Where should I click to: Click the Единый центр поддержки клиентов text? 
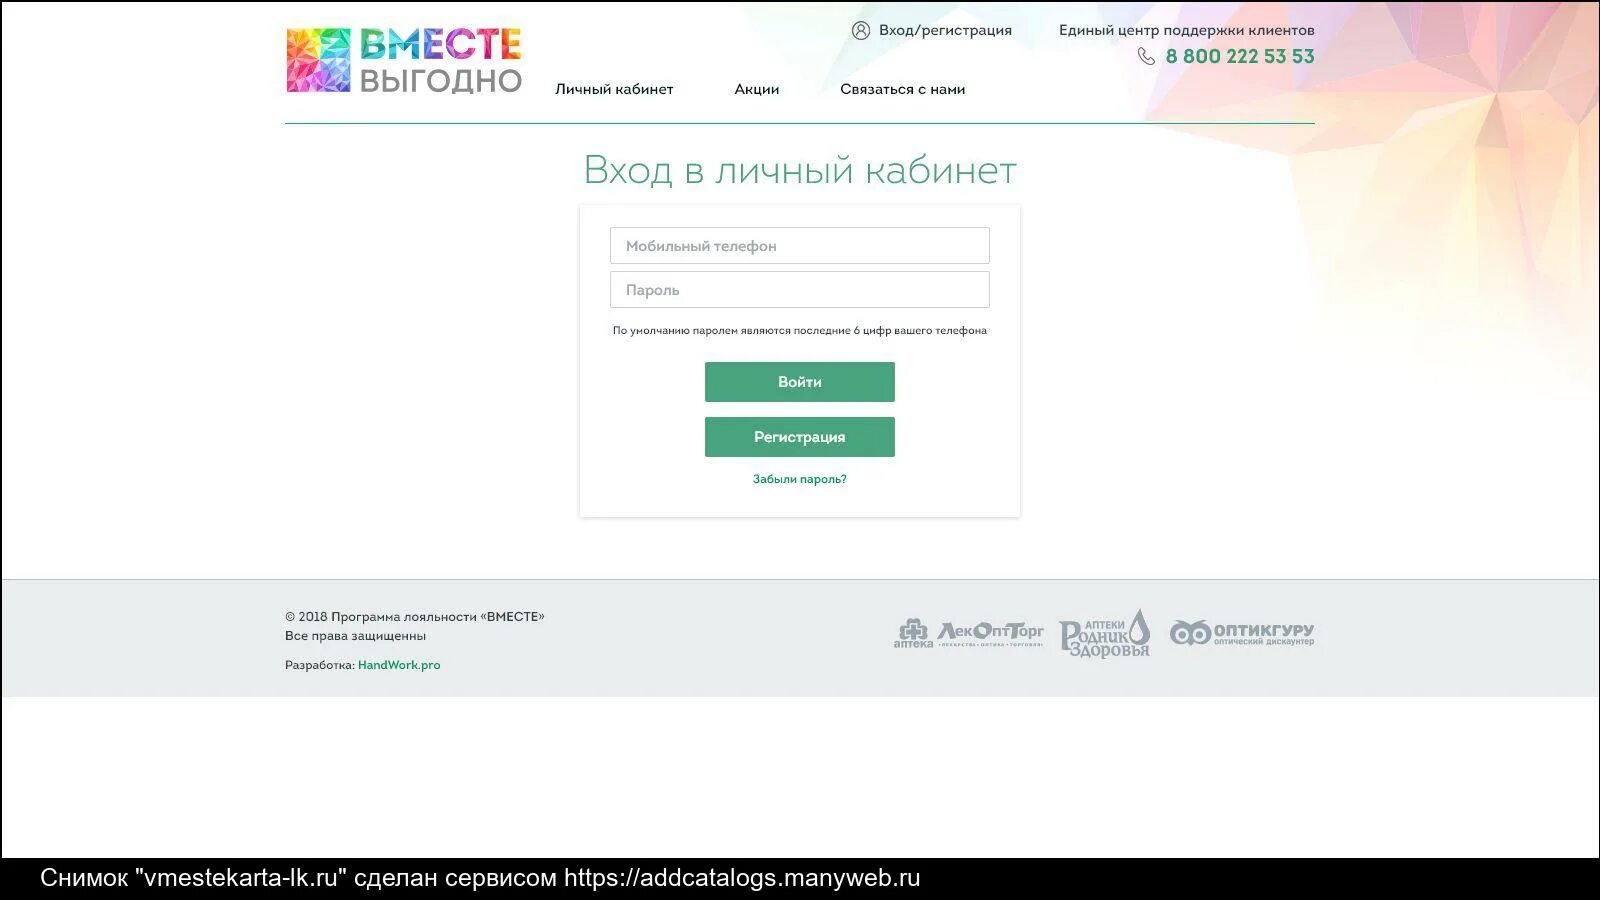click(1187, 30)
